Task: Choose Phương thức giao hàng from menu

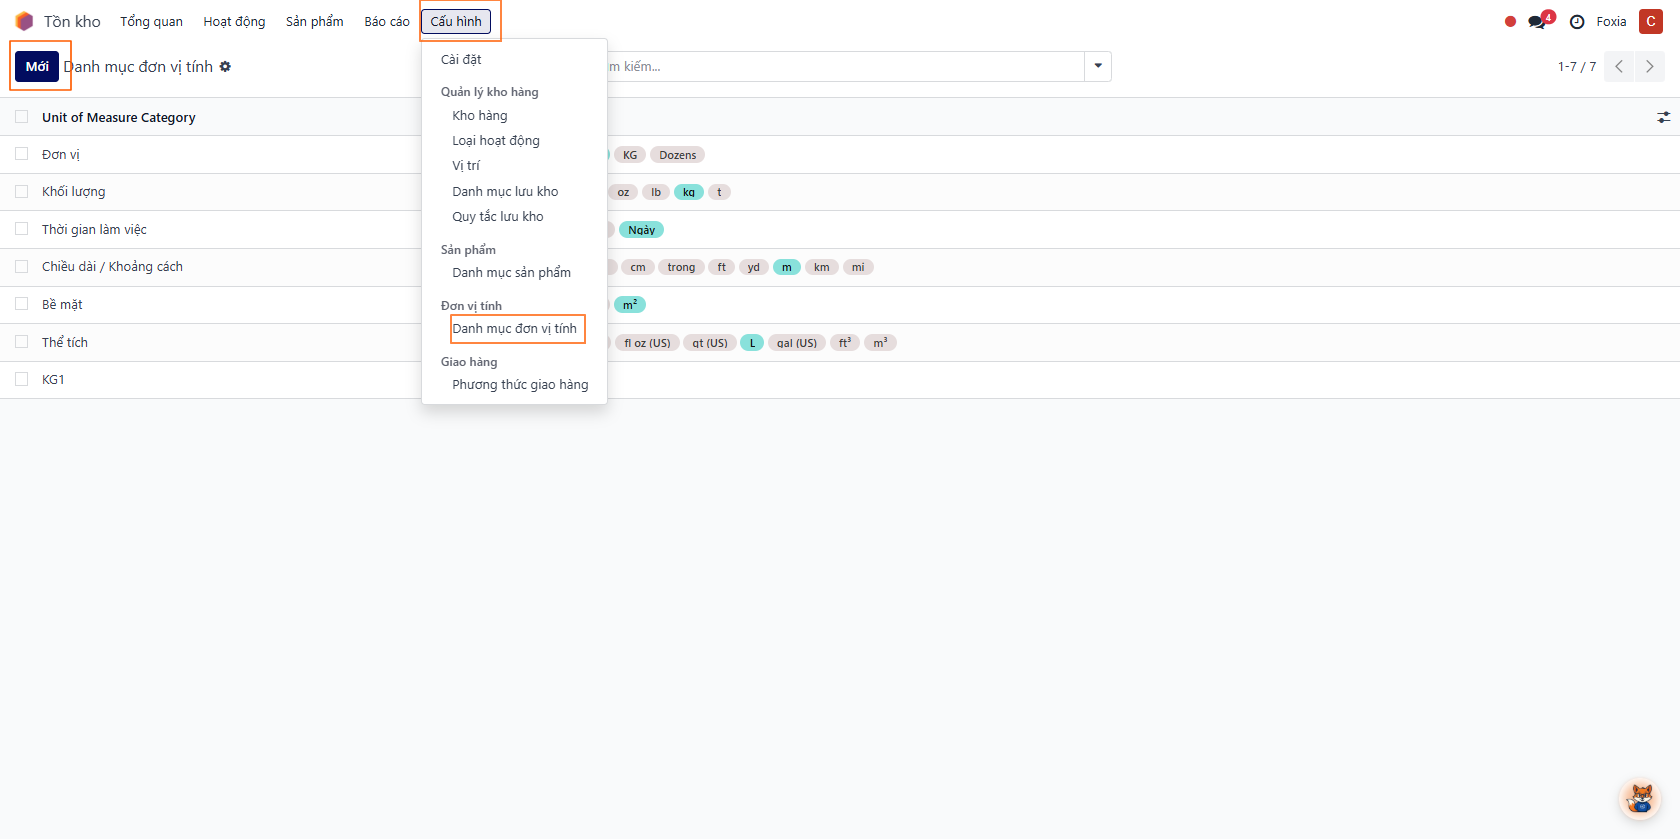Action: [520, 385]
